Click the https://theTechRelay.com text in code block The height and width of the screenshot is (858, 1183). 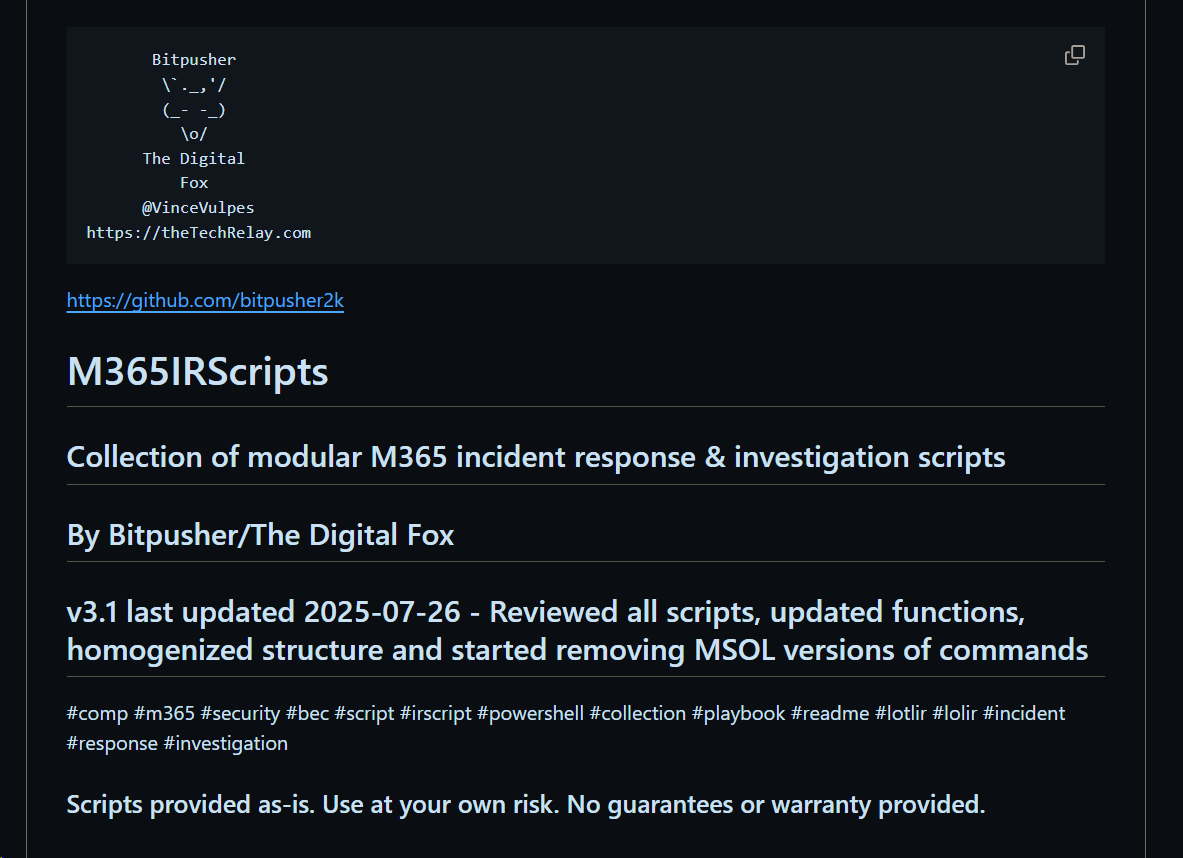198,233
